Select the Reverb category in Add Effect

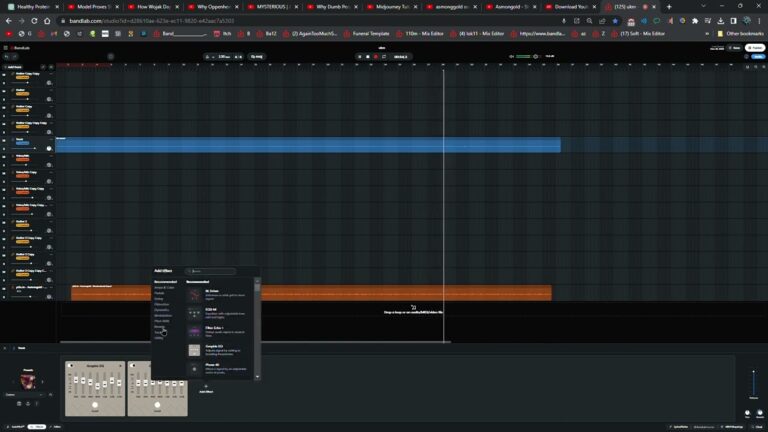point(160,327)
